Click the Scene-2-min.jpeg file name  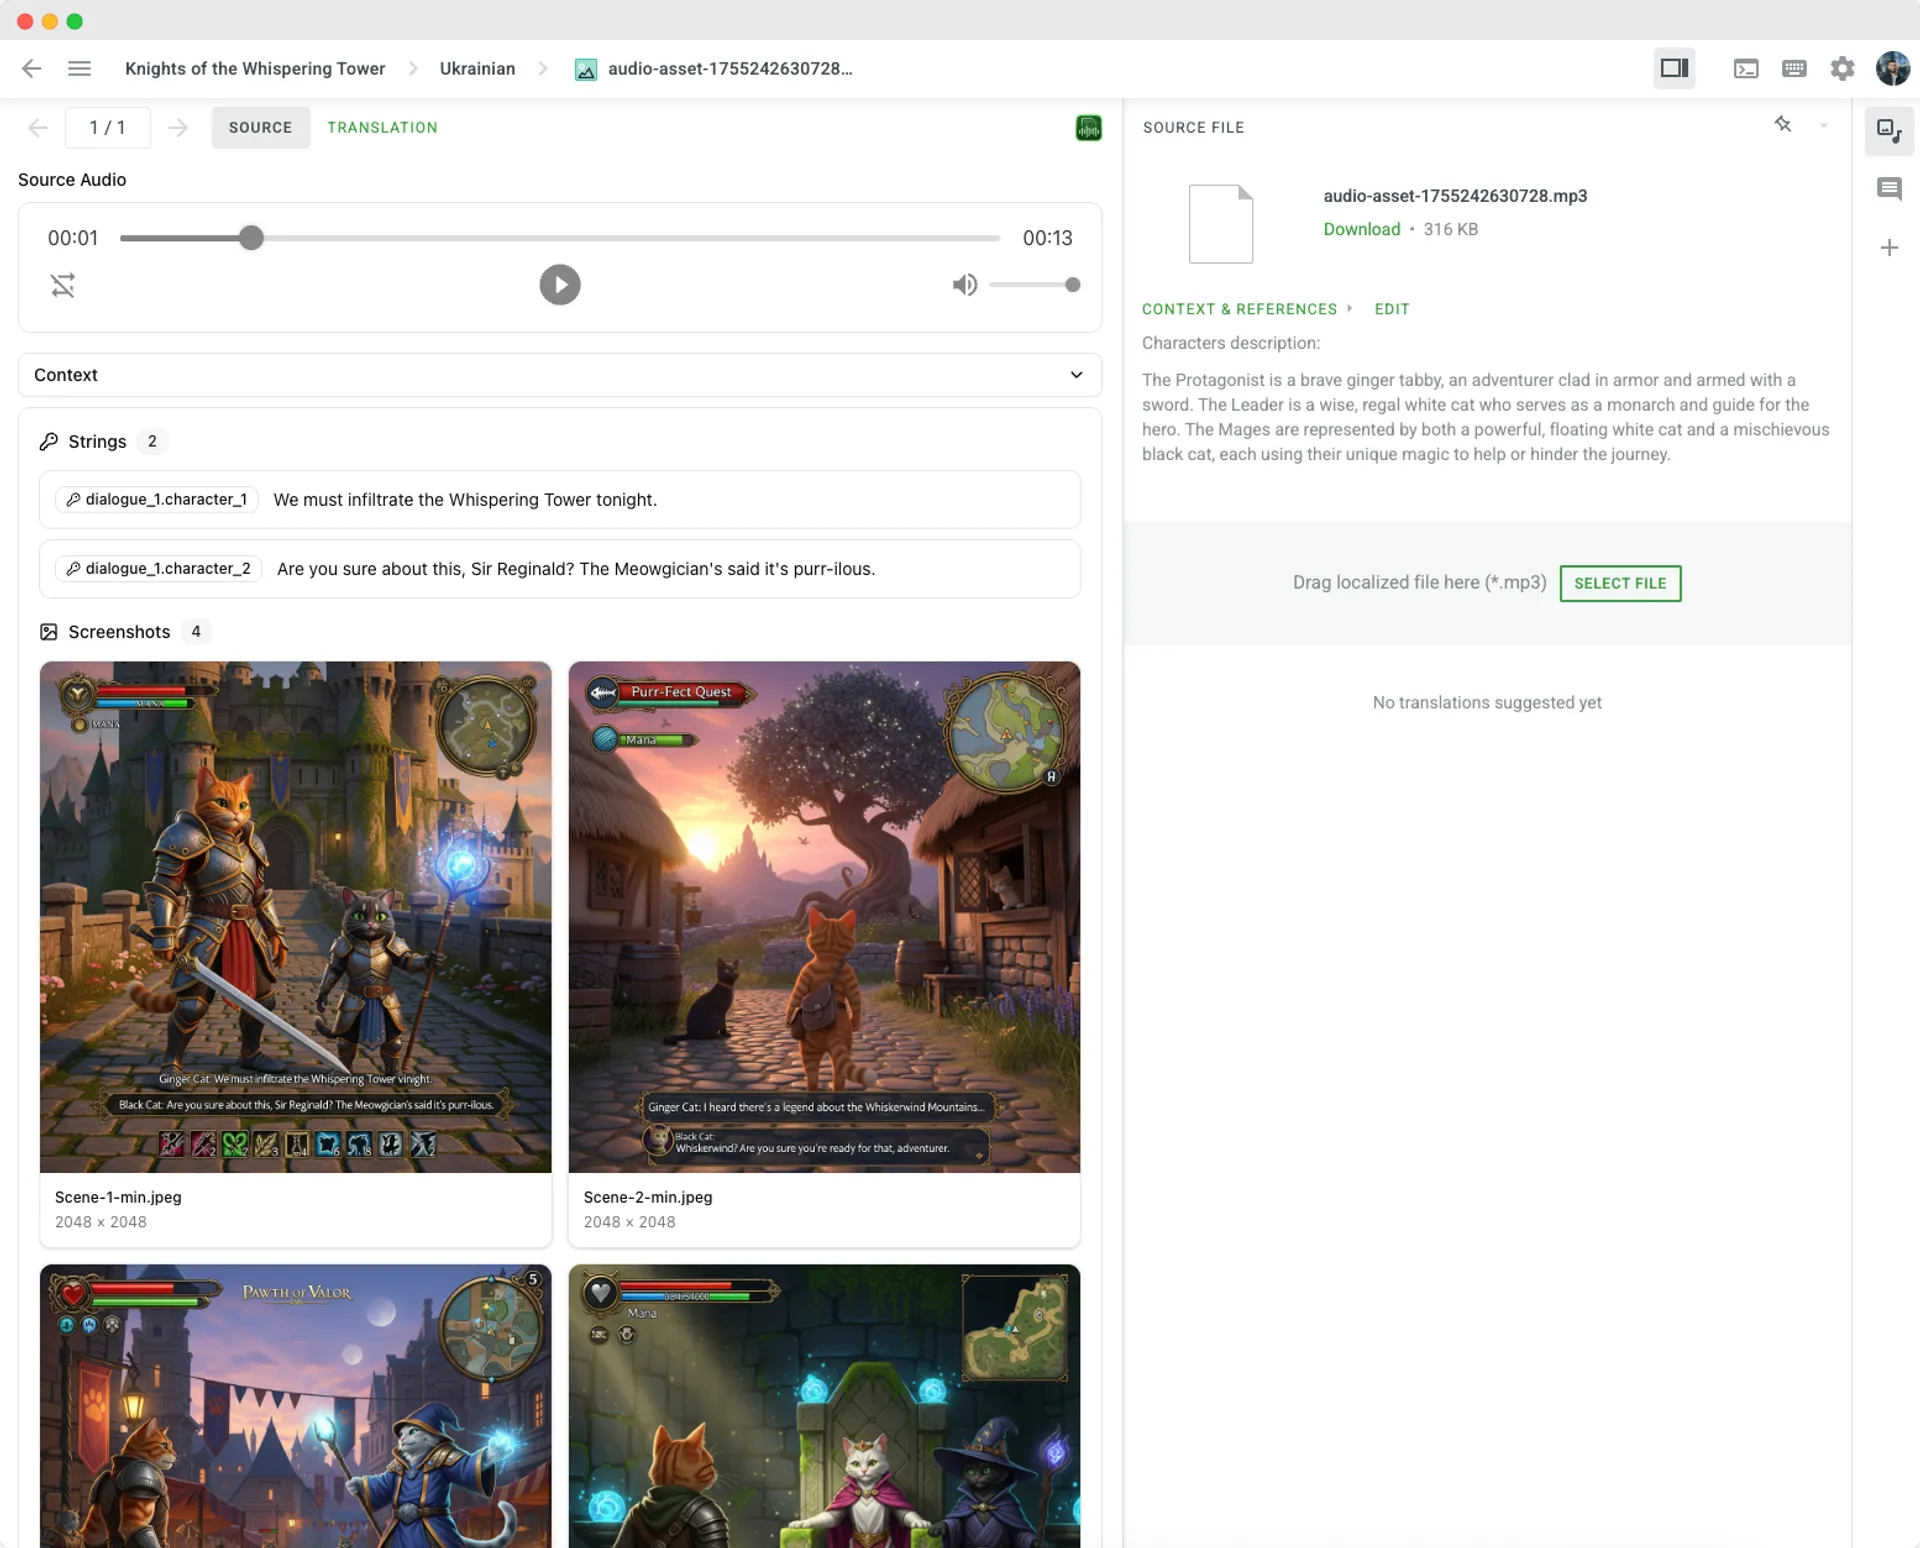(x=648, y=1197)
